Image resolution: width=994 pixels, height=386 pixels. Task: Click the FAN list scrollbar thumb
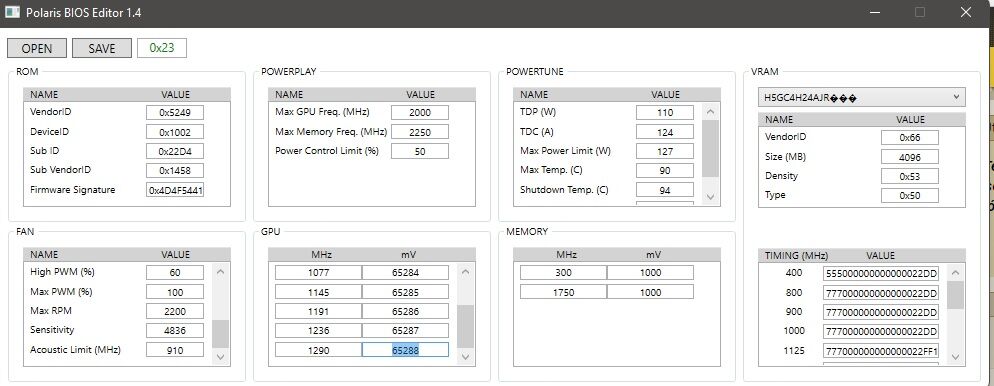pyautogui.click(x=220, y=334)
